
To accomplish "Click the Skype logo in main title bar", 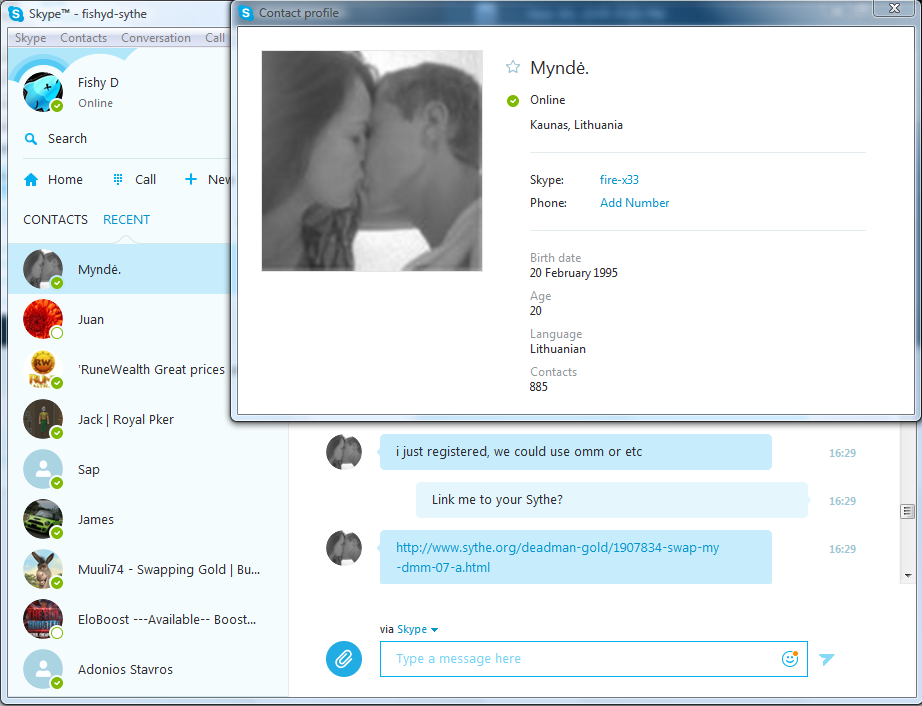I will pos(16,14).
